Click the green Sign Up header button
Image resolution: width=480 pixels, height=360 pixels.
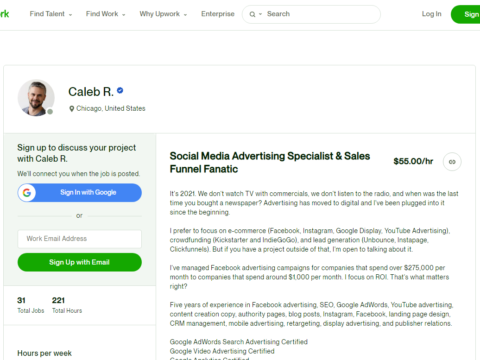pos(466,14)
